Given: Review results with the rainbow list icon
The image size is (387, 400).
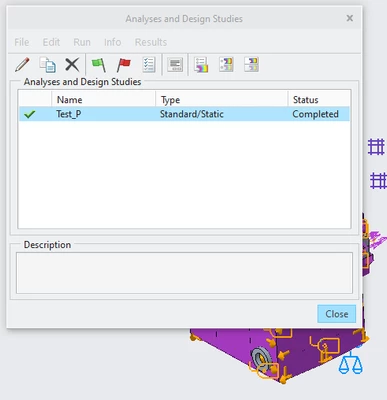Looking at the screenshot, I should point(201,65).
